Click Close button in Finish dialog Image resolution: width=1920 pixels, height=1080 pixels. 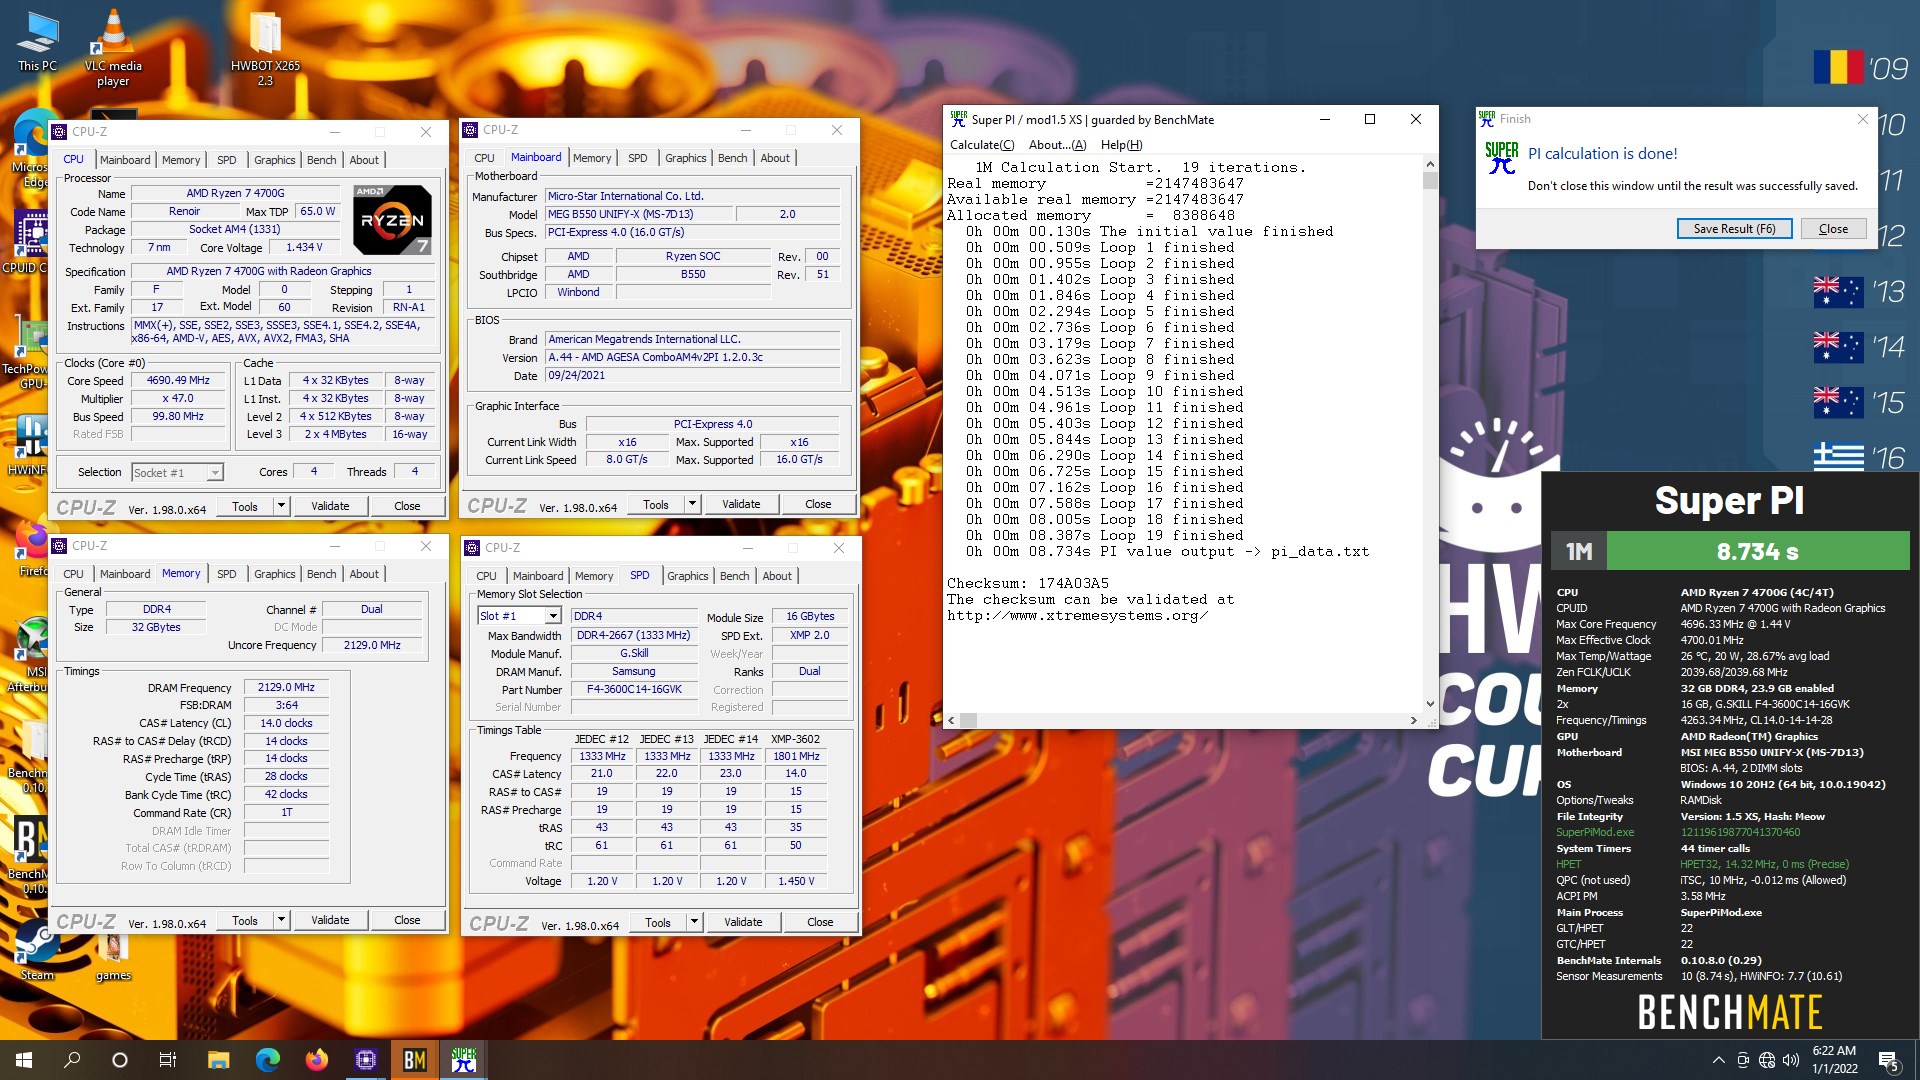click(x=1833, y=229)
